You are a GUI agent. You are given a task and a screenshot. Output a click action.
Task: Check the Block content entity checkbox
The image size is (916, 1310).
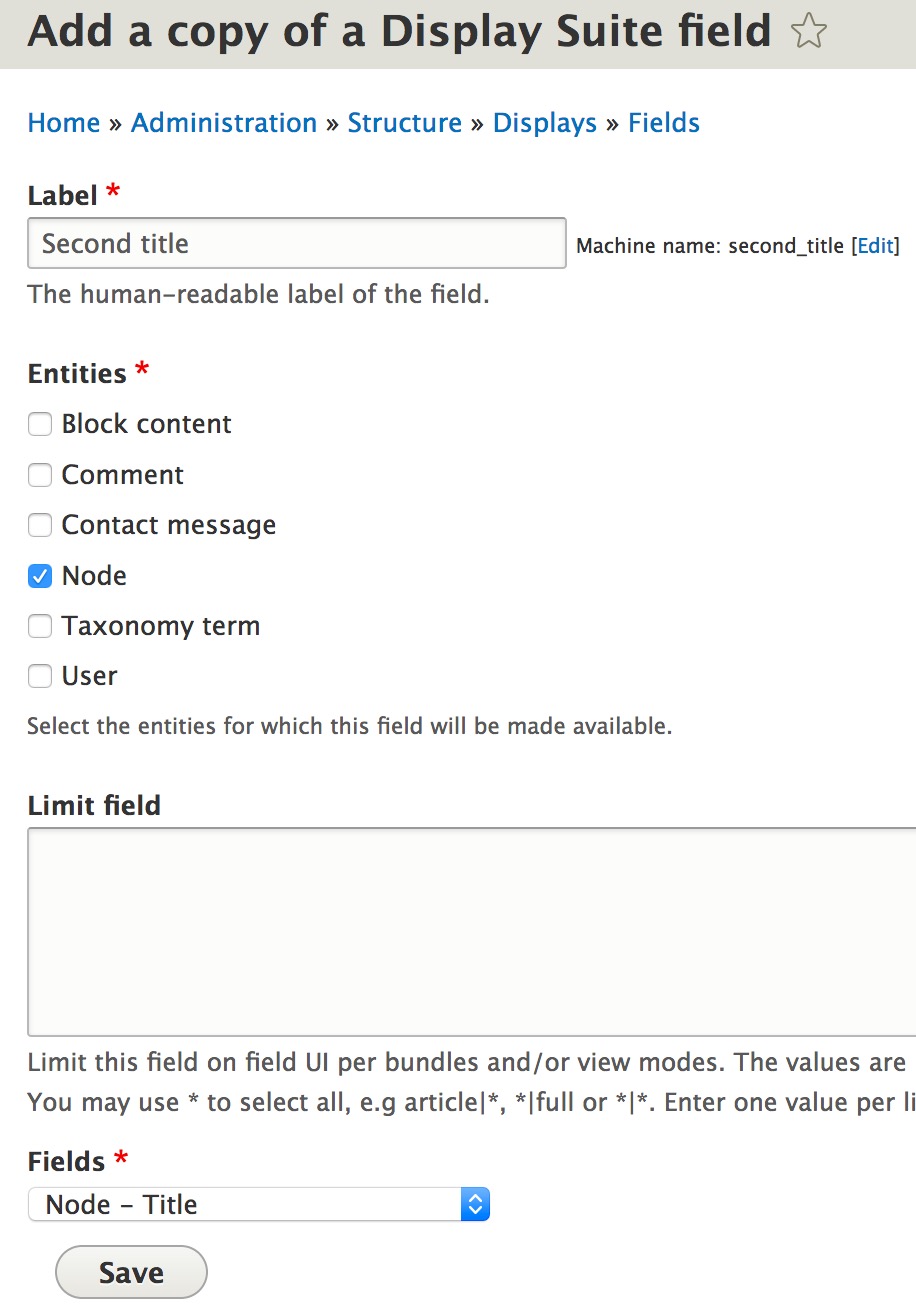coord(39,424)
